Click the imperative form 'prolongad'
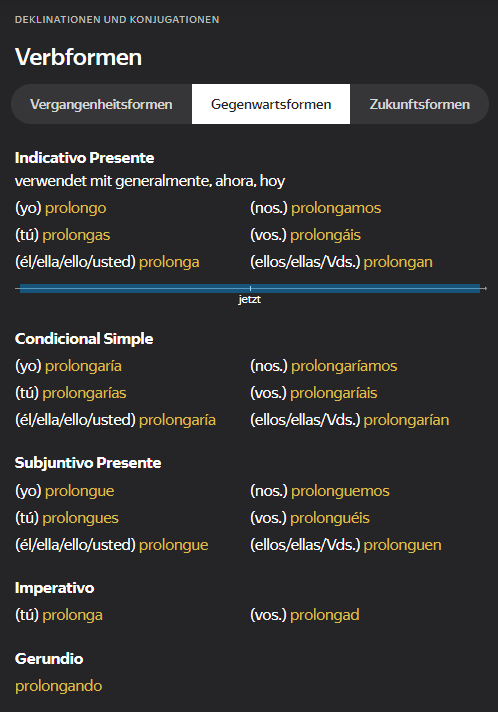The image size is (498, 712). [x=325, y=615]
